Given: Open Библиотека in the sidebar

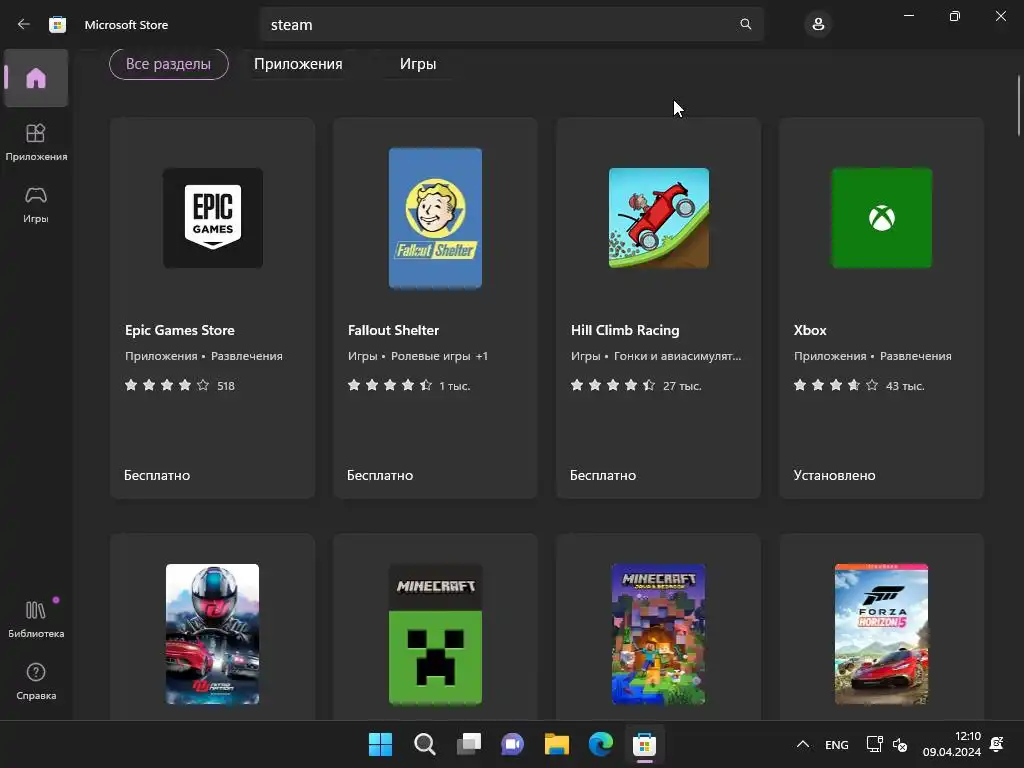Looking at the screenshot, I should 36,619.
